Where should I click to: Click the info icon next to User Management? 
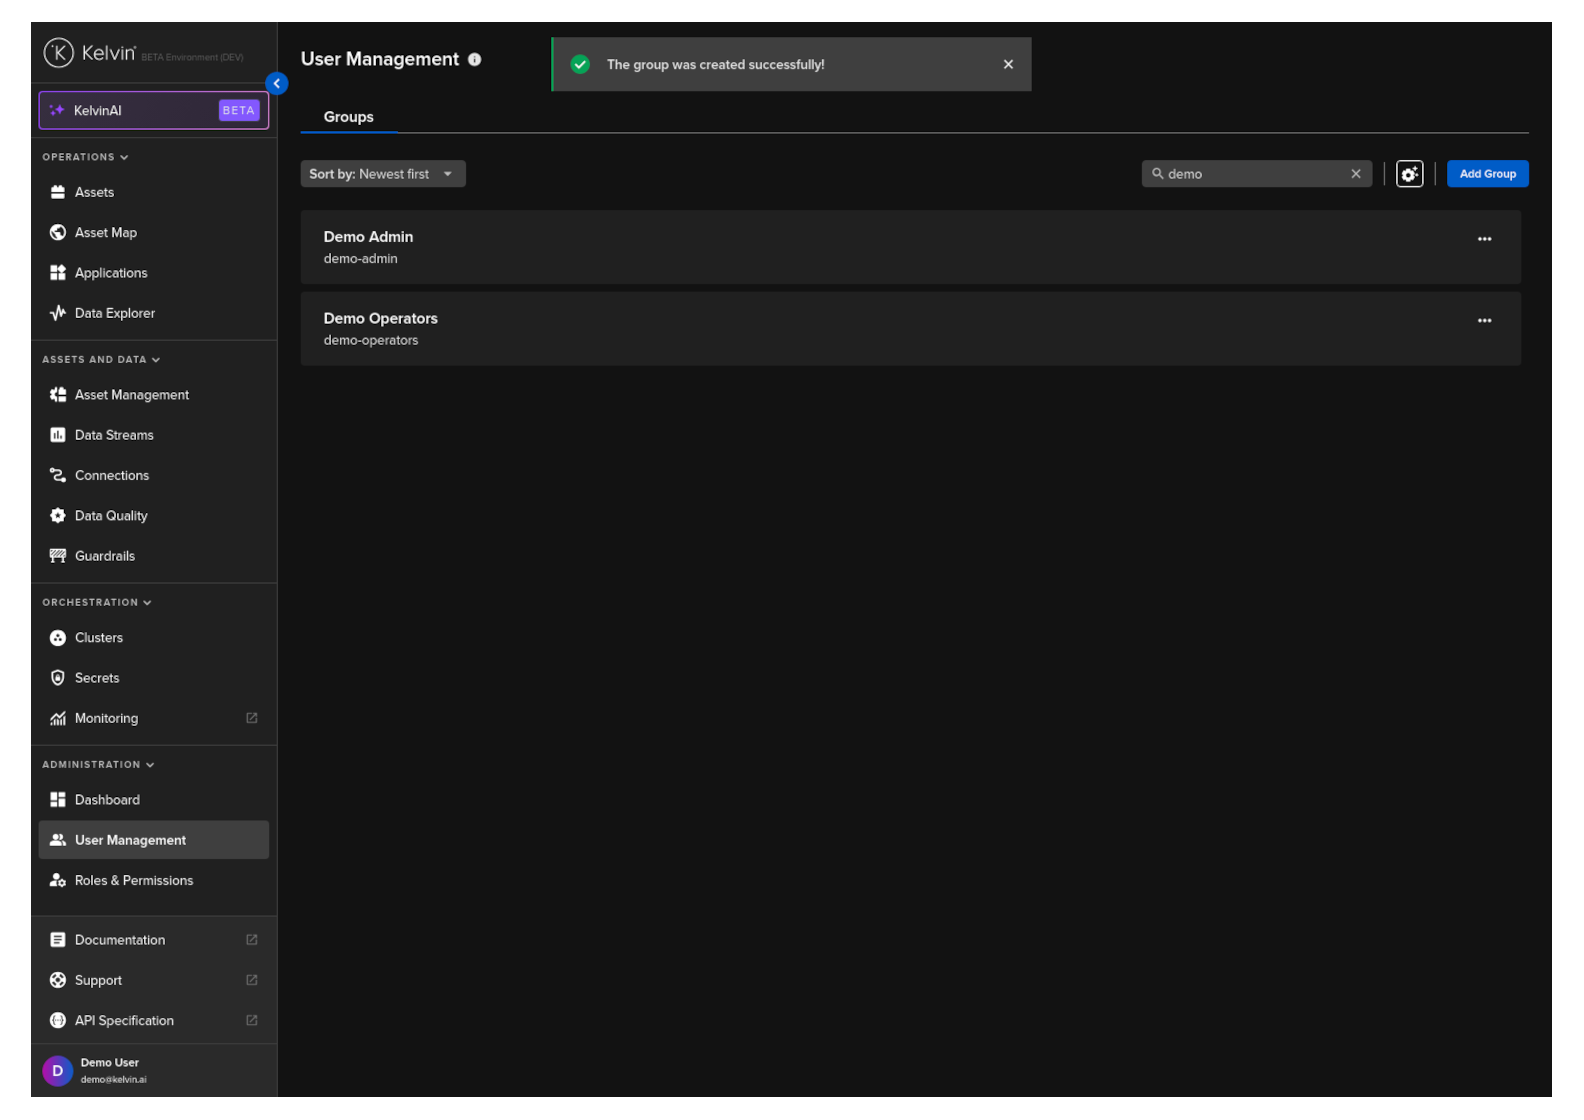(x=475, y=60)
